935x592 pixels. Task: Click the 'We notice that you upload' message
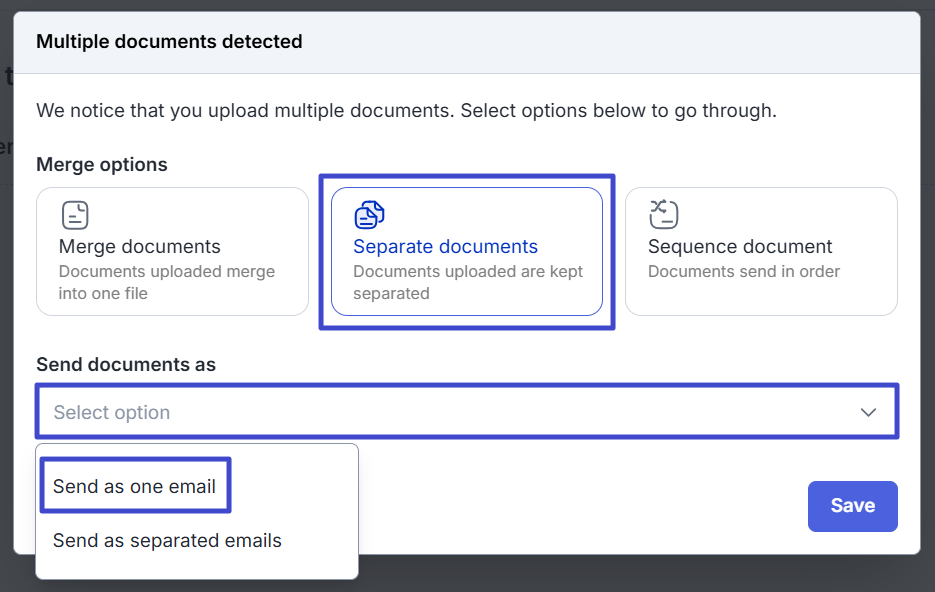click(406, 110)
